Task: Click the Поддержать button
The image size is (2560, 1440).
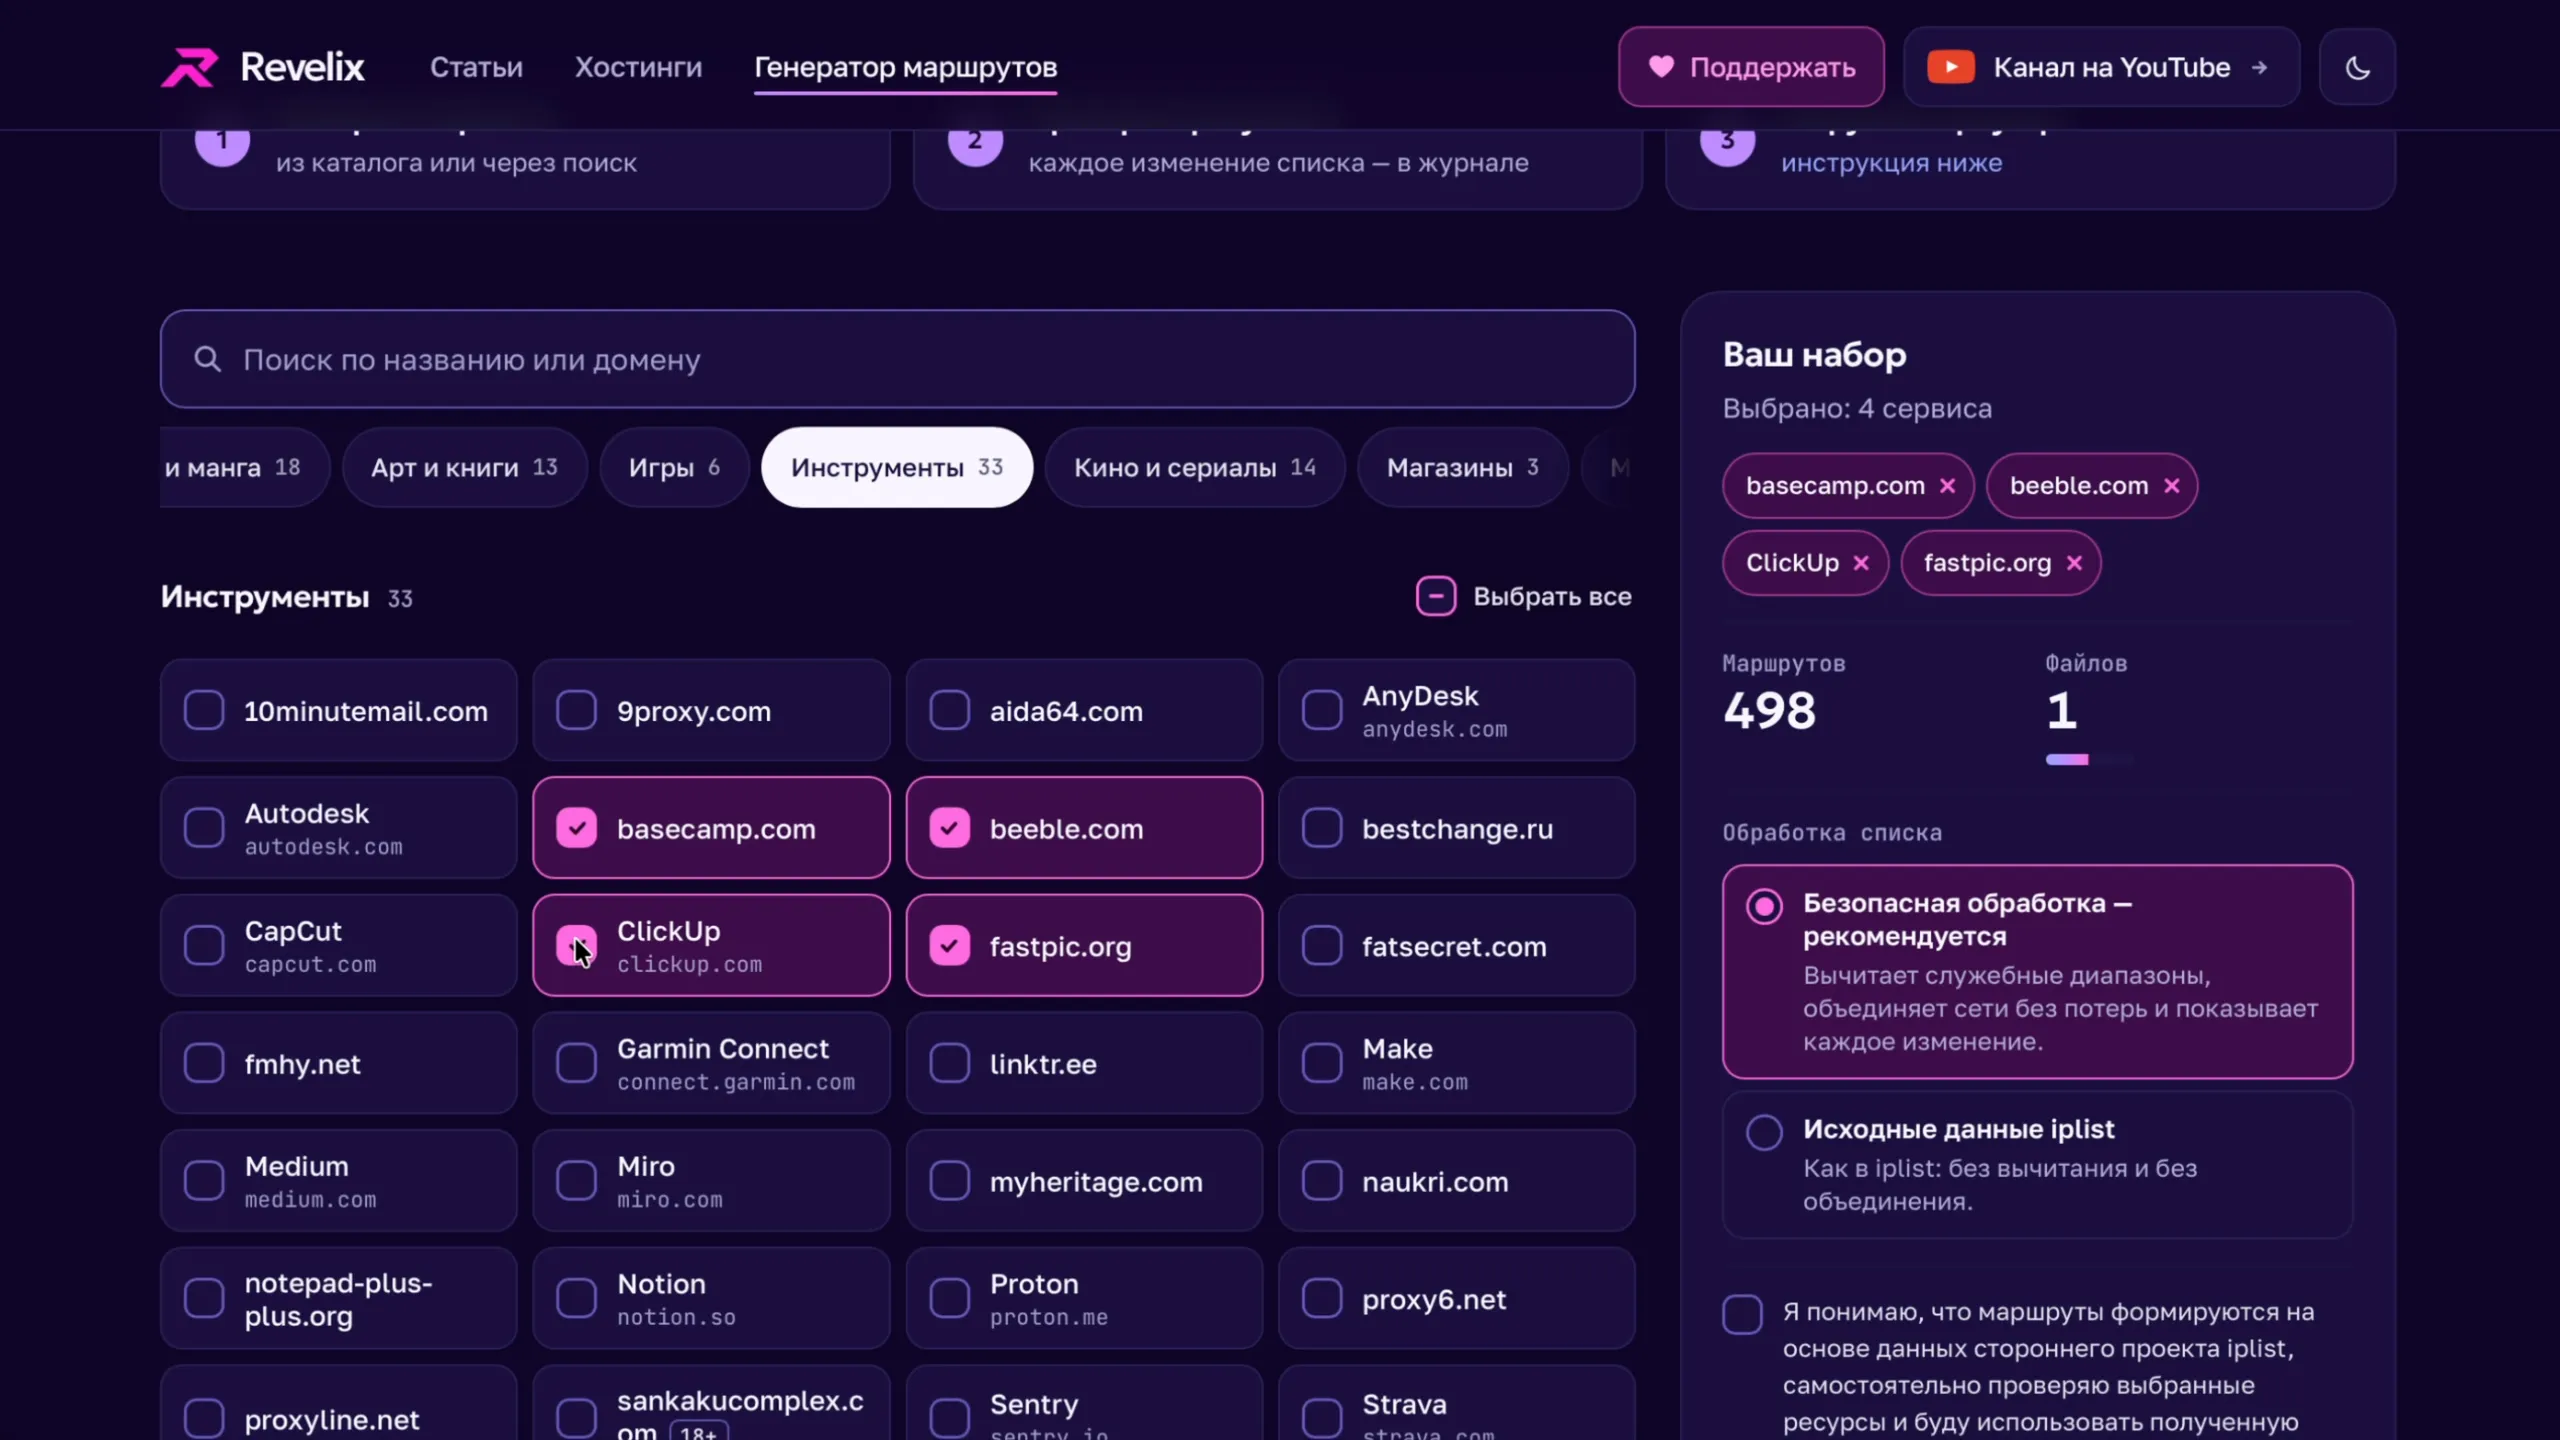Action: coord(1751,67)
